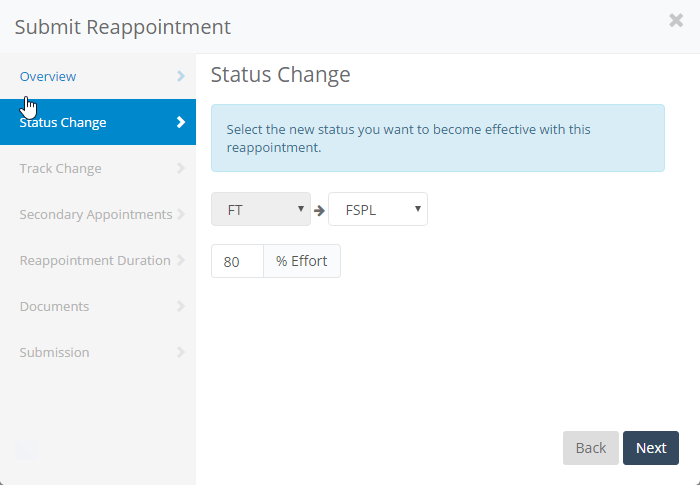The width and height of the screenshot is (700, 485).
Task: Open the Documents step
Action: 54,307
